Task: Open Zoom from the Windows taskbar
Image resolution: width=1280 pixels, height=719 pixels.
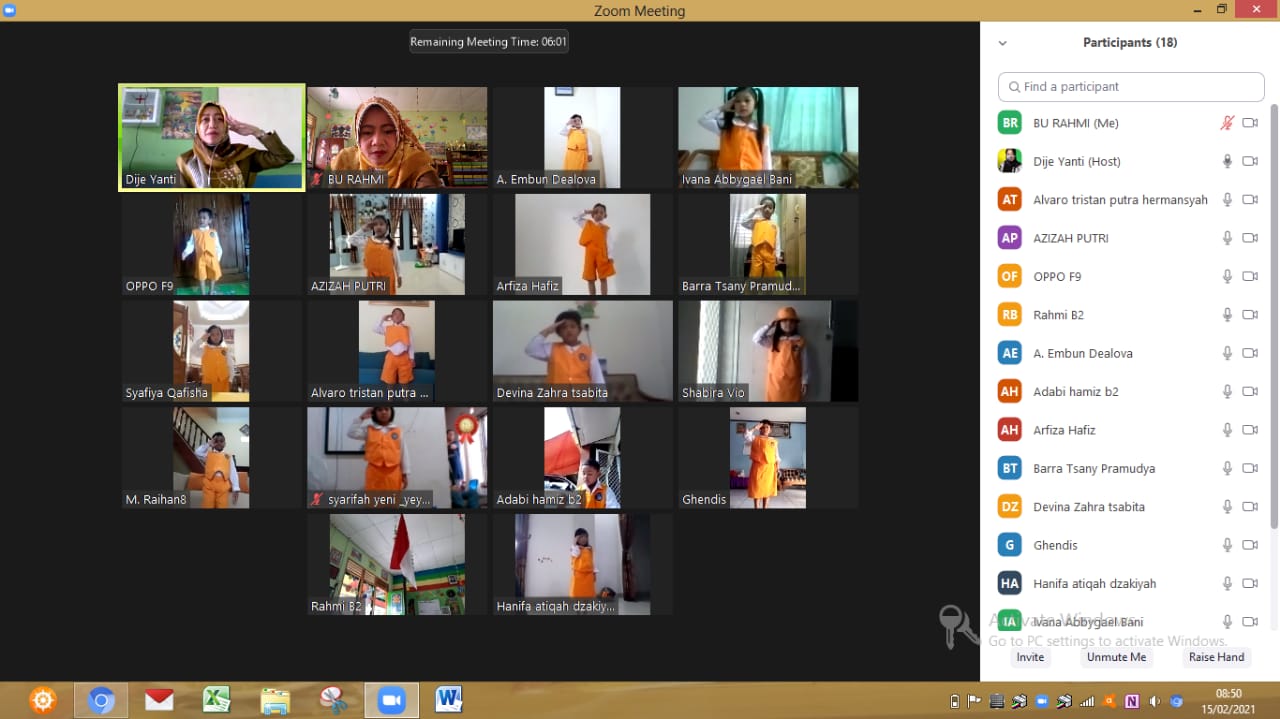Action: [391, 700]
